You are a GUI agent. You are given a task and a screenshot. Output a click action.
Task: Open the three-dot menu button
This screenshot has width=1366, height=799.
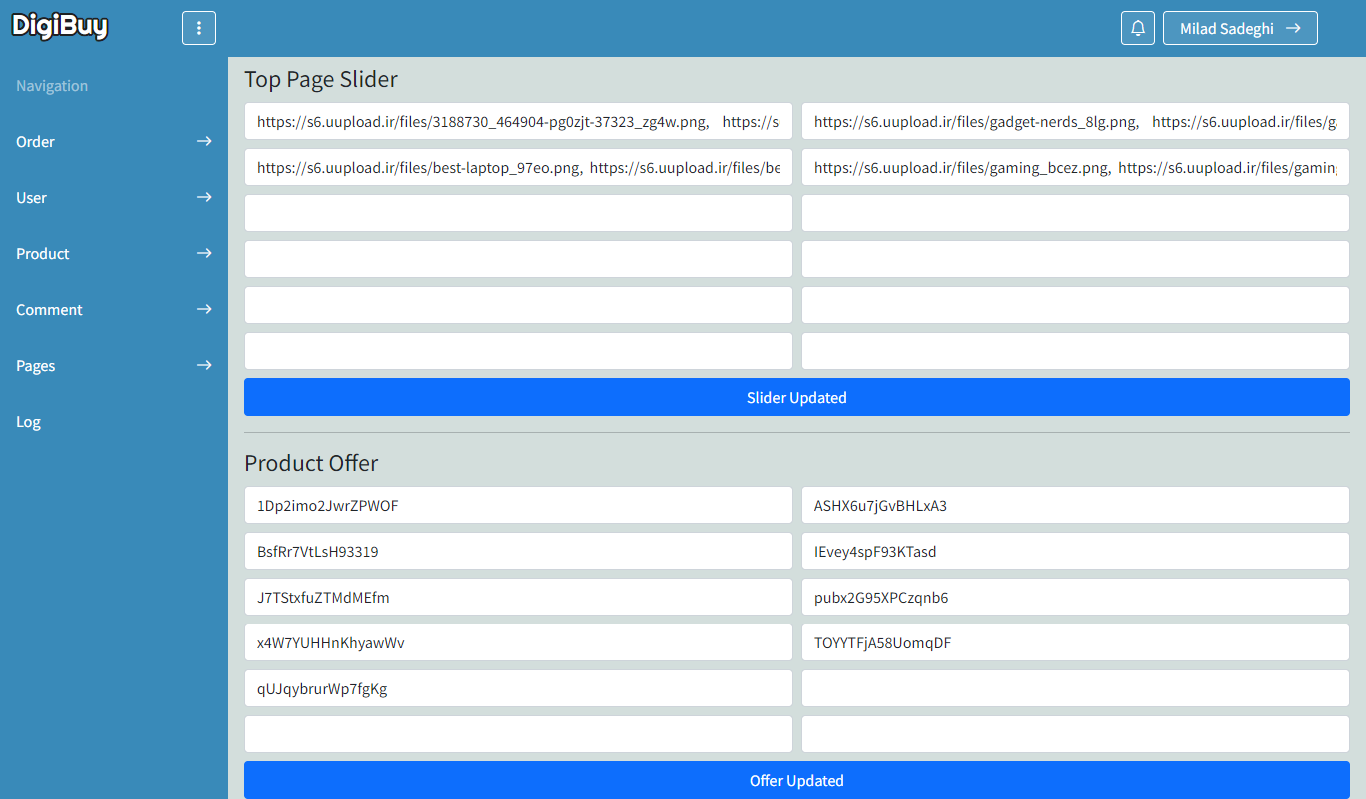coord(199,28)
